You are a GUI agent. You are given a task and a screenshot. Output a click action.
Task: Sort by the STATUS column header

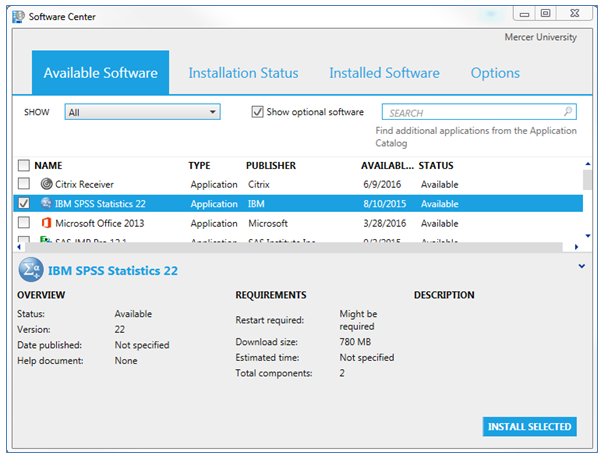(x=436, y=165)
